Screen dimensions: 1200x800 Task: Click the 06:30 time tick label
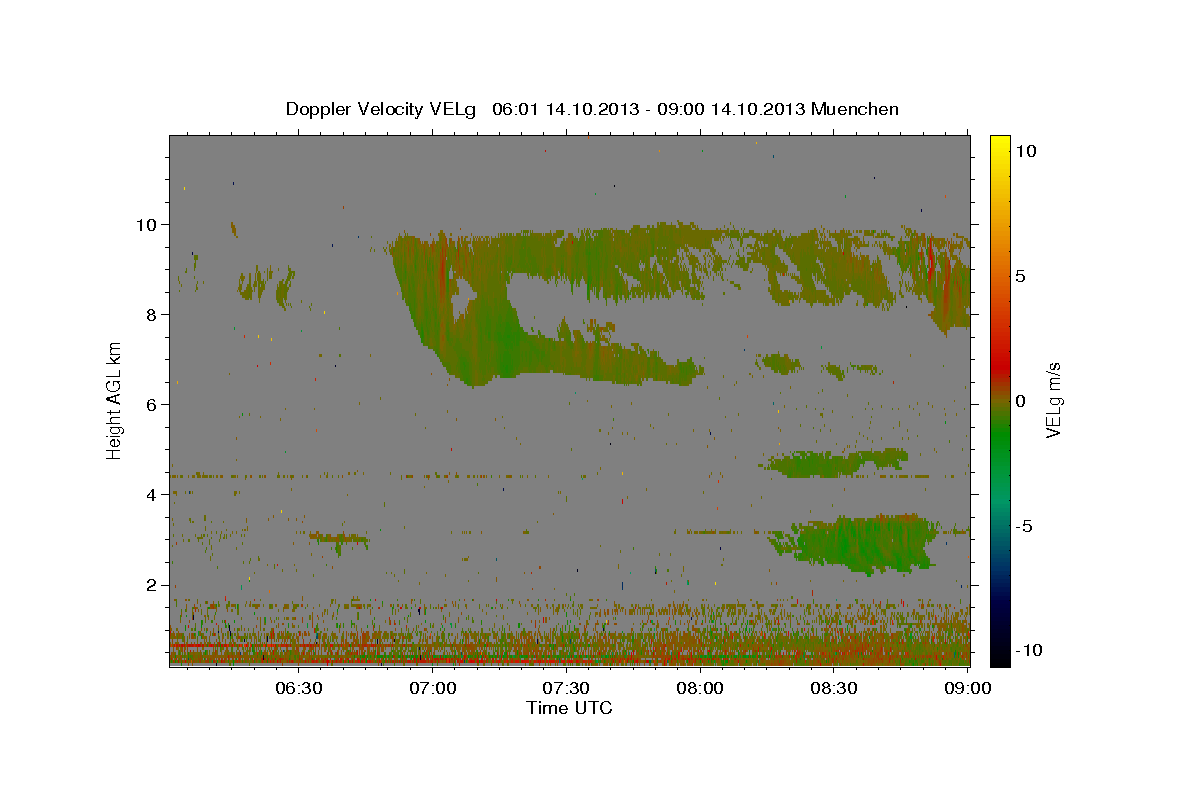point(298,688)
